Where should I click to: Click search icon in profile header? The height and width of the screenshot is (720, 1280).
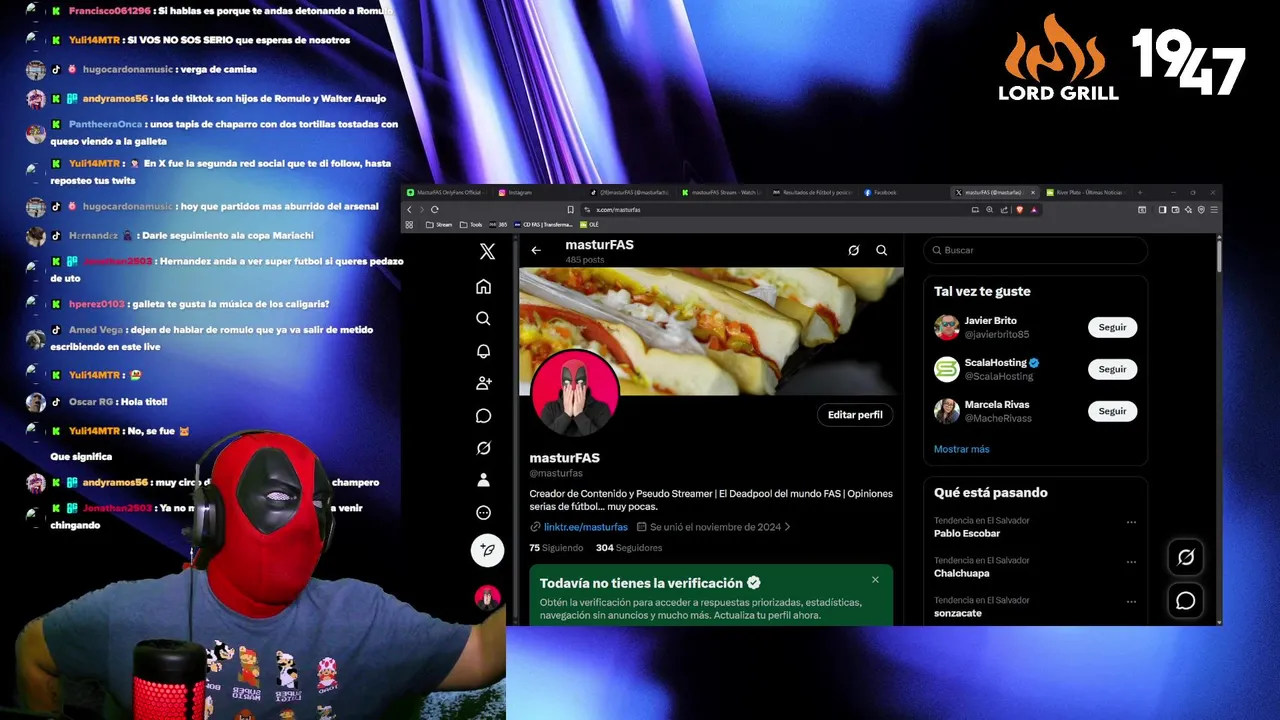tap(881, 251)
